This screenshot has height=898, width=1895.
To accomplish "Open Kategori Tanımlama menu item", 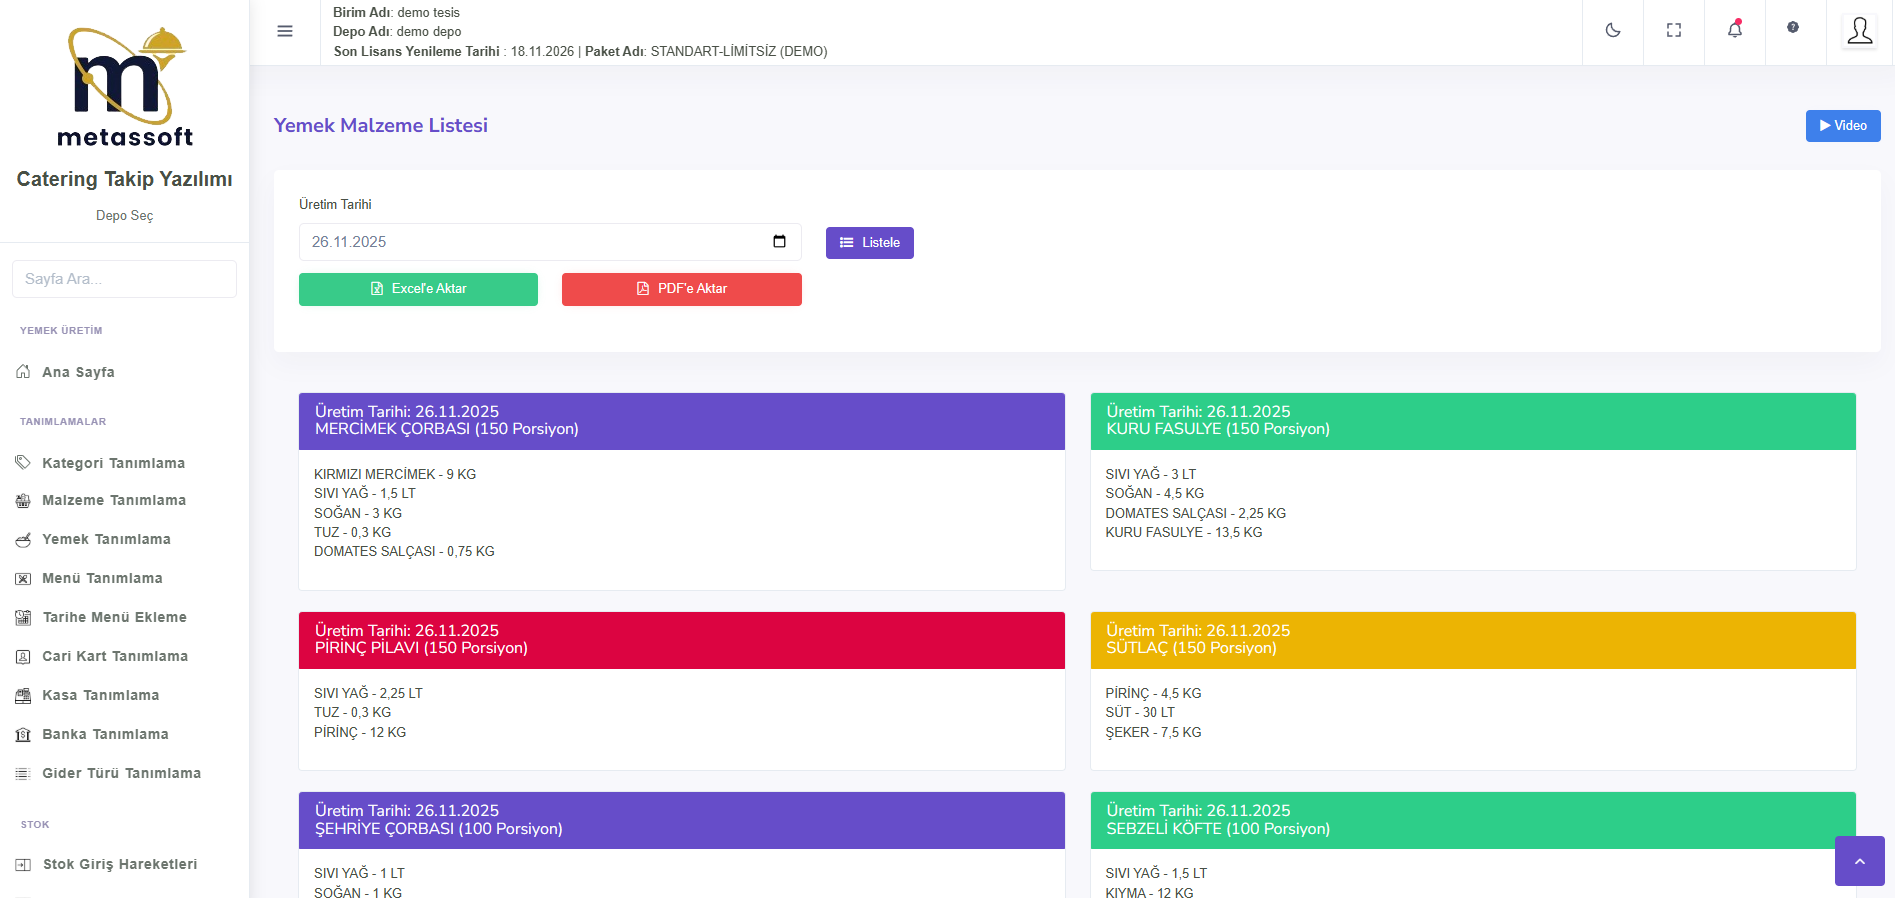I will tap(113, 463).
